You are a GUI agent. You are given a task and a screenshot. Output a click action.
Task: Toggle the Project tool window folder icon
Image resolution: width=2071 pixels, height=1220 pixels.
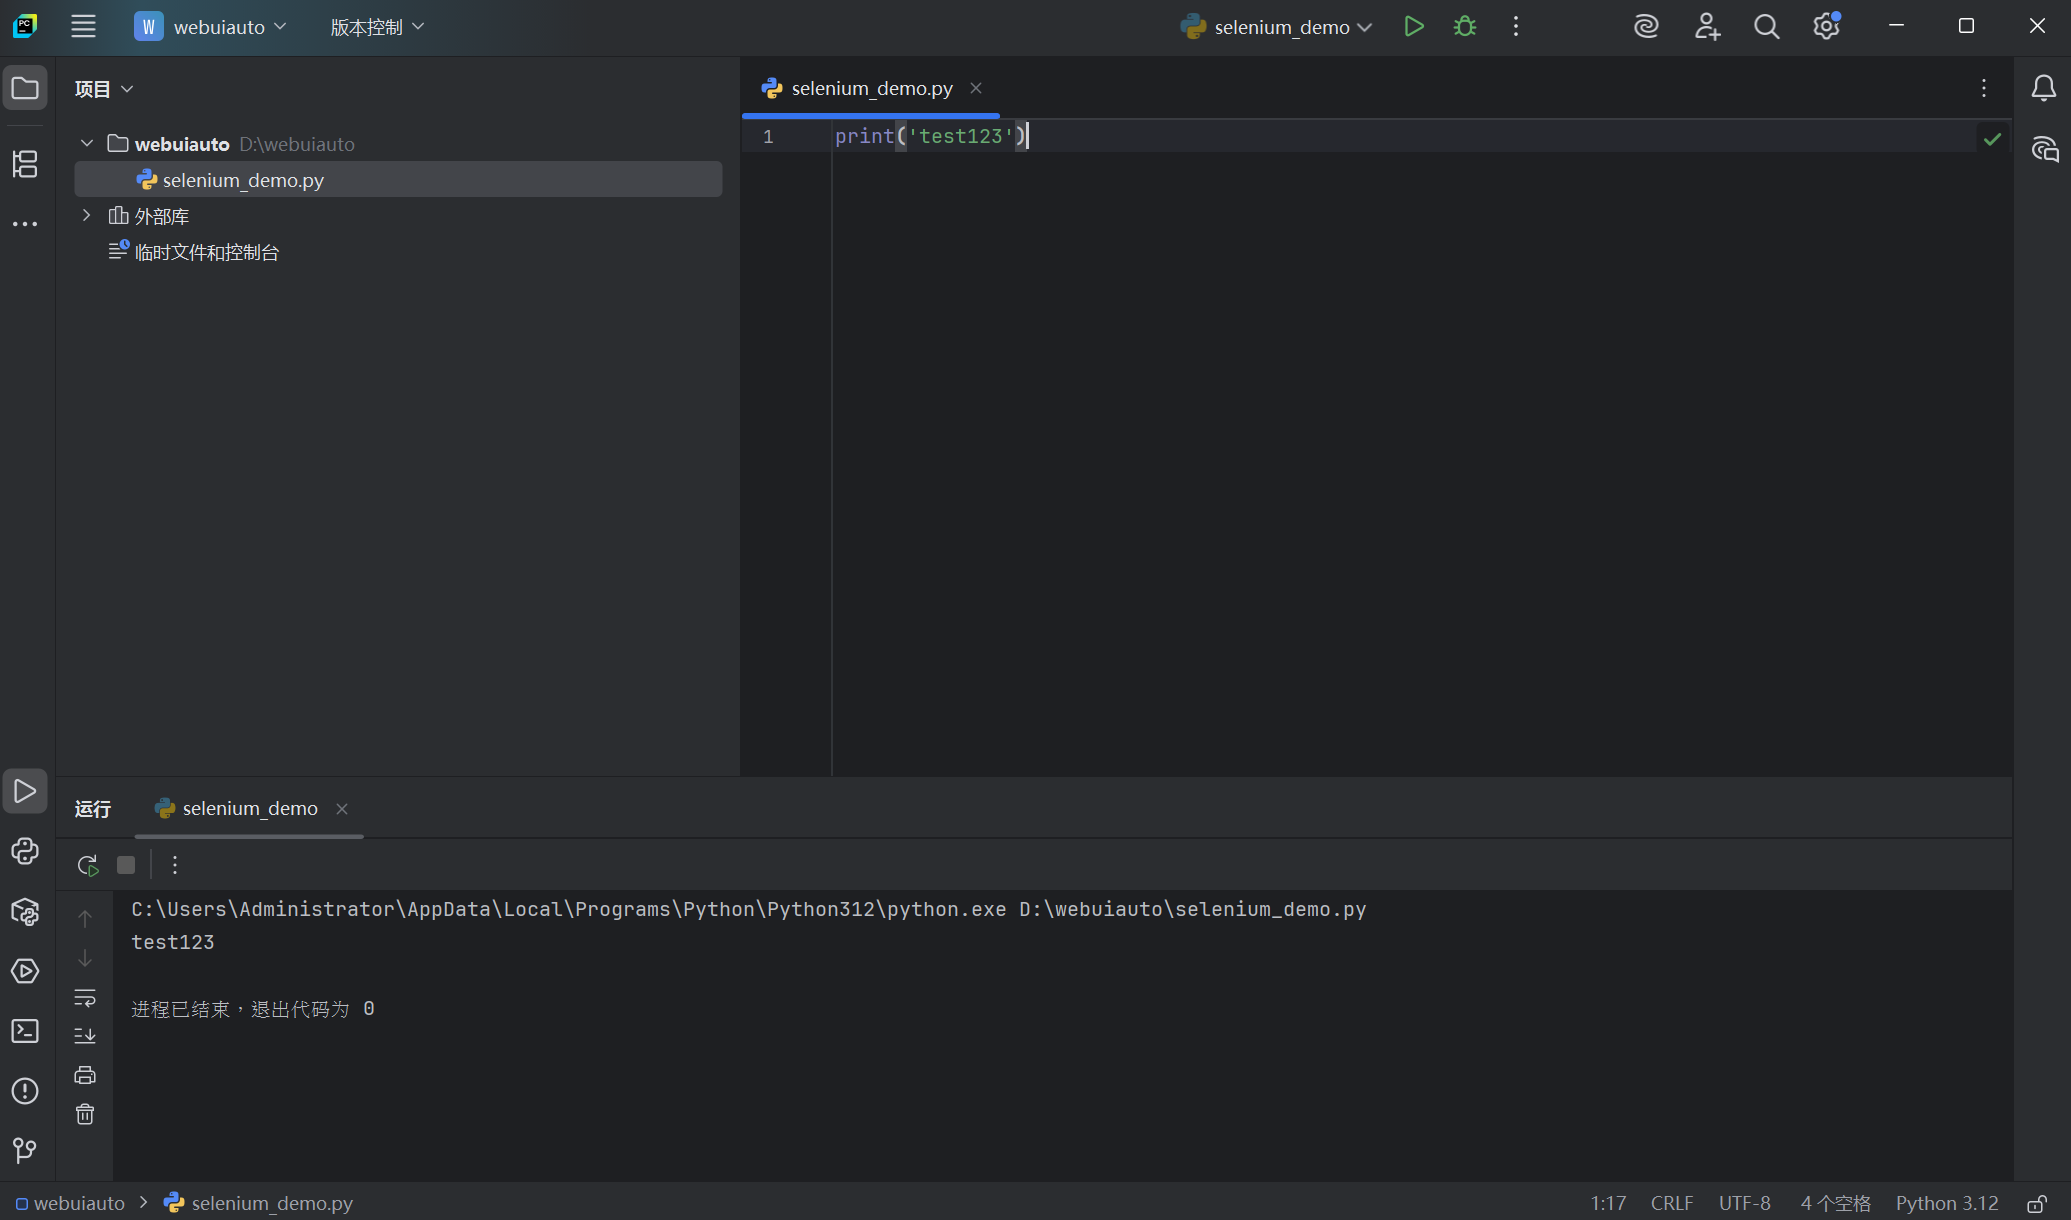[x=25, y=89]
